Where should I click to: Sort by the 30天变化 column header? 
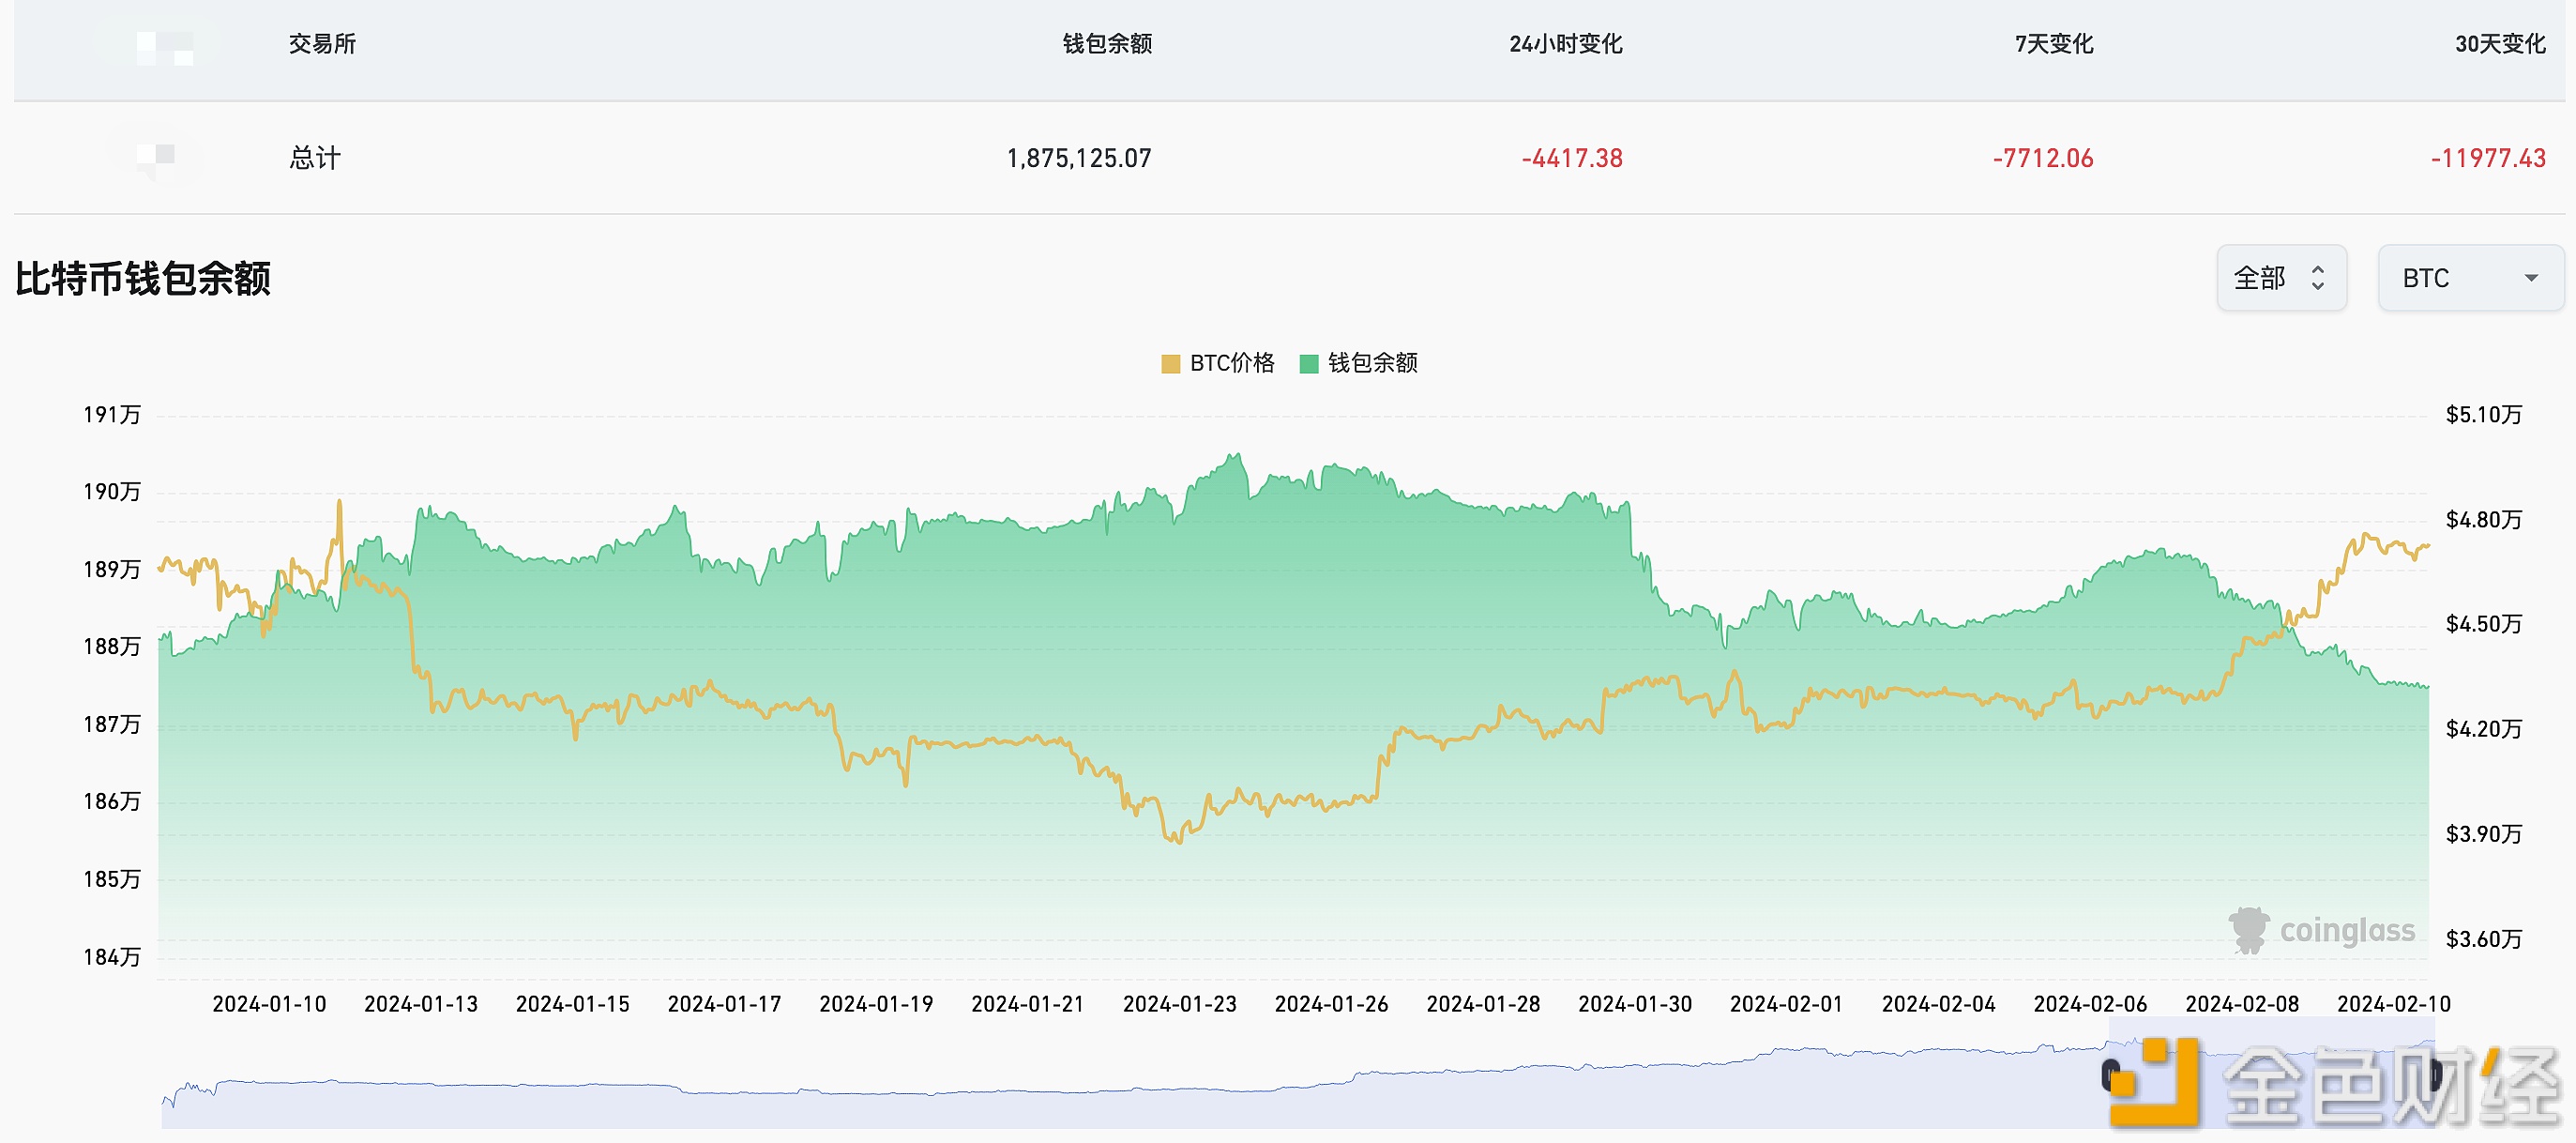point(2500,44)
